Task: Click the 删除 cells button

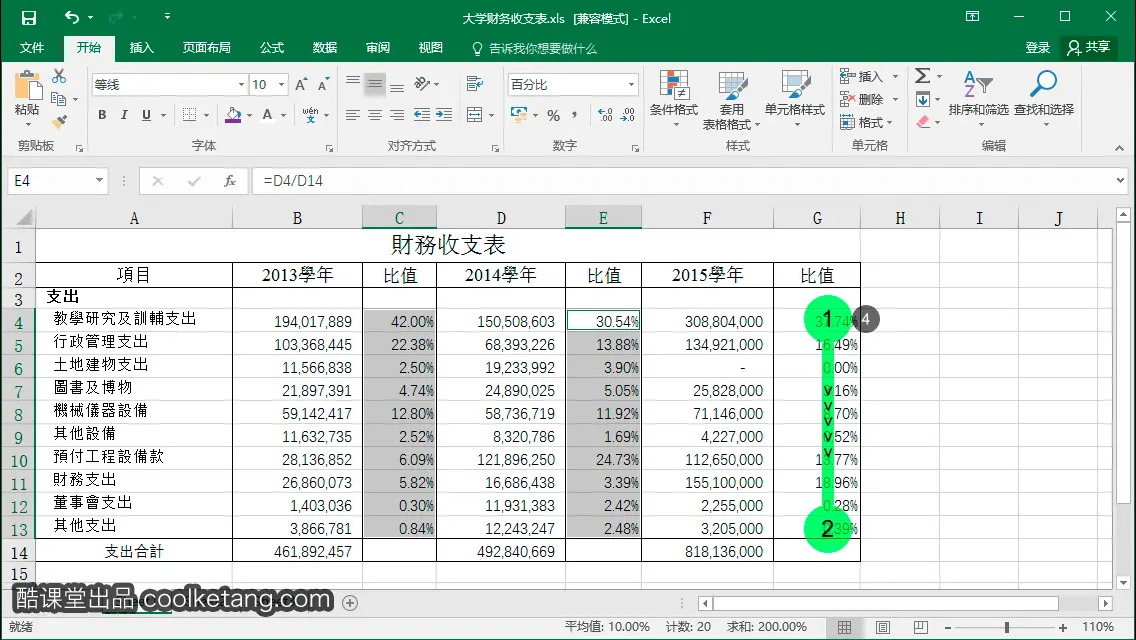Action: 869,99
